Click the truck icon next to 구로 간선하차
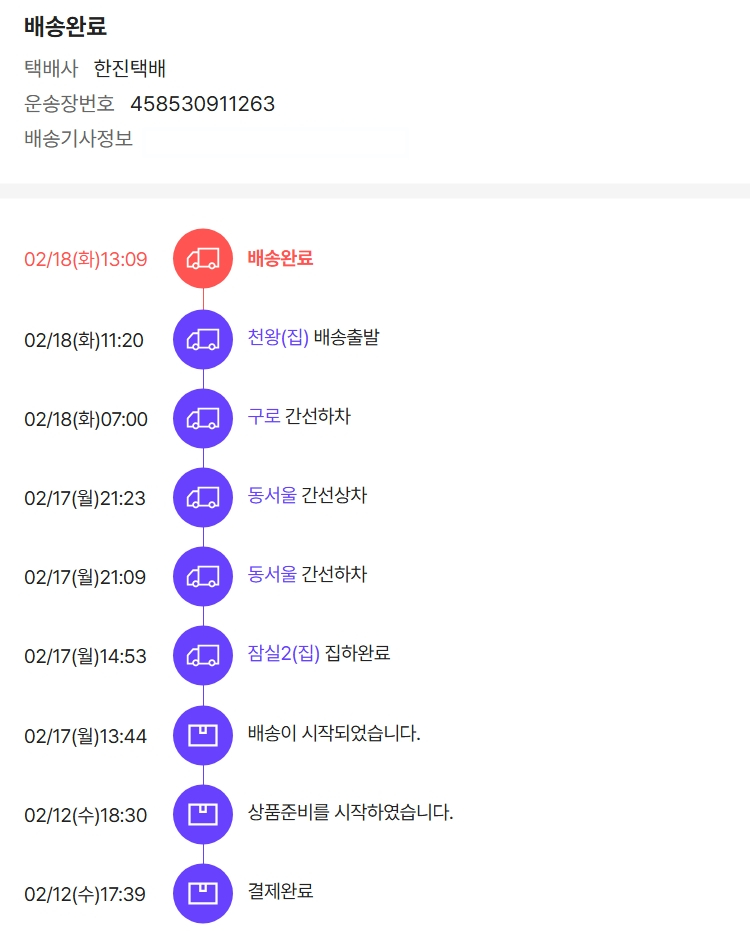The width and height of the screenshot is (750, 931). [x=203, y=418]
